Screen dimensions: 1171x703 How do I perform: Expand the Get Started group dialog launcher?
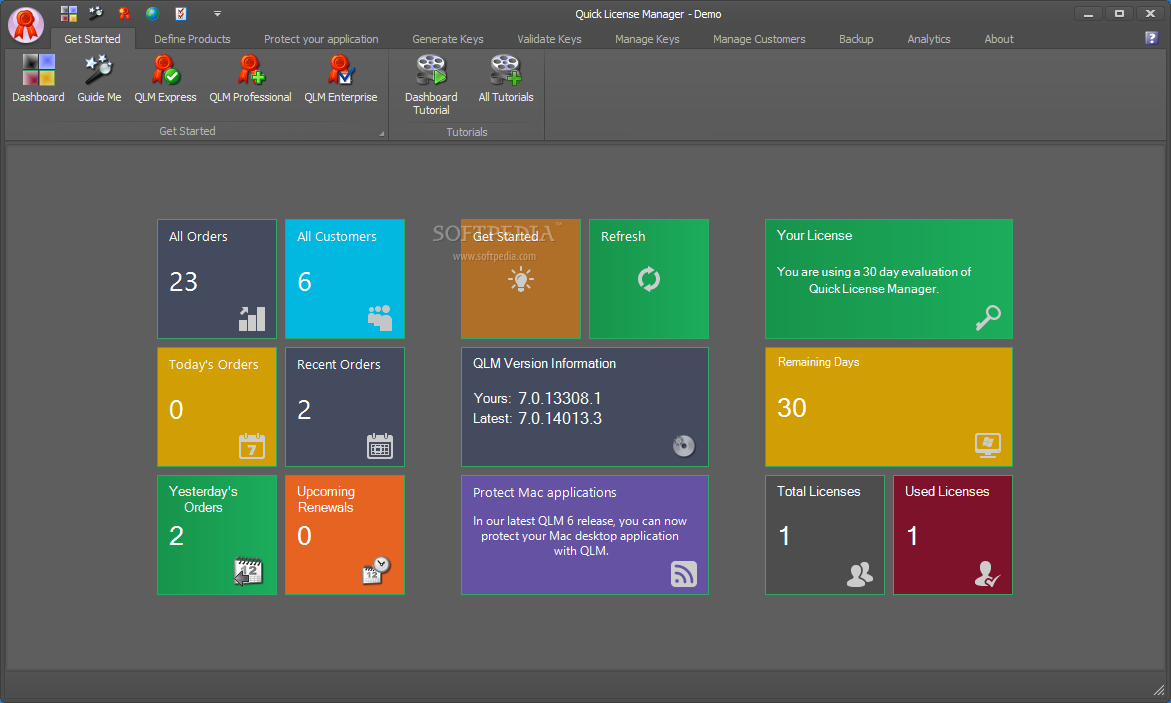click(x=382, y=134)
